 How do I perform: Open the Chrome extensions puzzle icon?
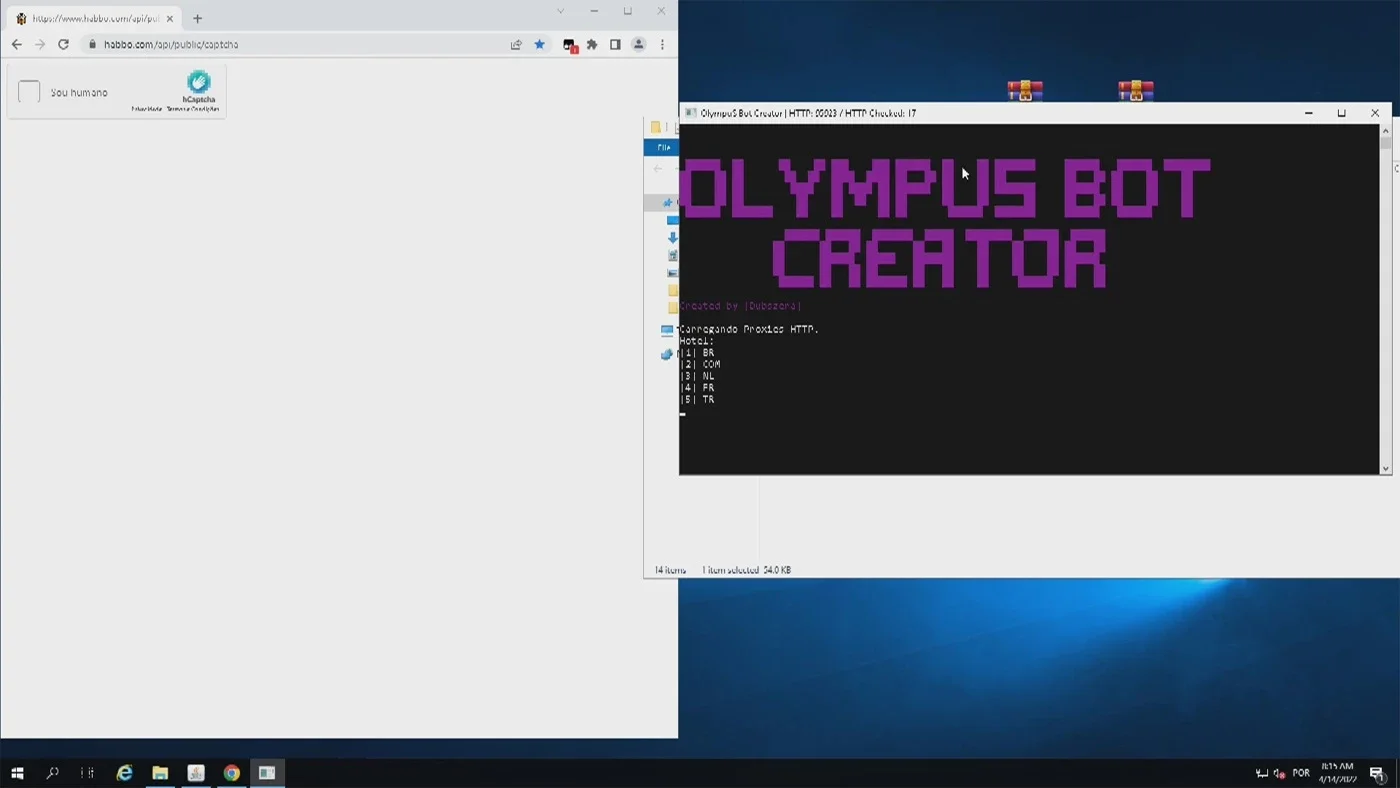pyautogui.click(x=592, y=44)
